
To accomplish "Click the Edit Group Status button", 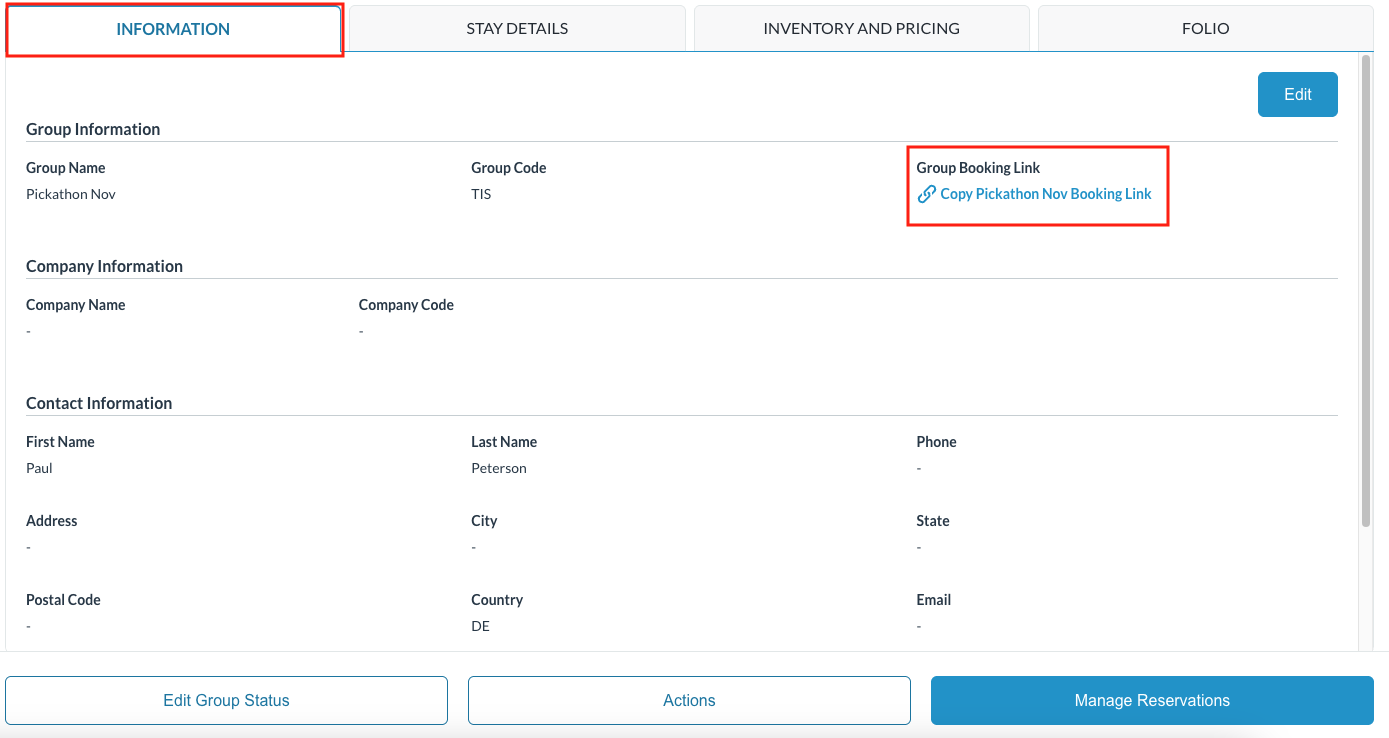I will (226, 700).
